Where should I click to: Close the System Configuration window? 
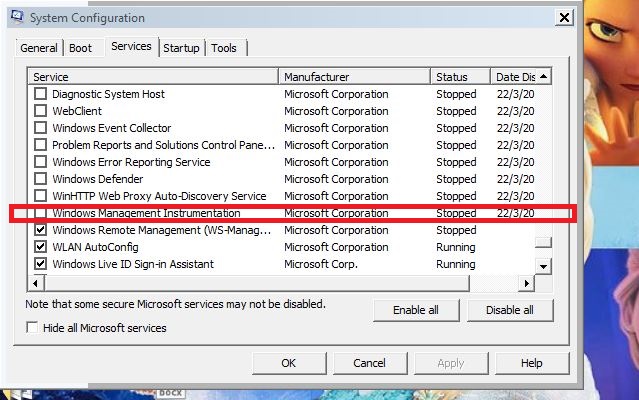click(x=564, y=18)
